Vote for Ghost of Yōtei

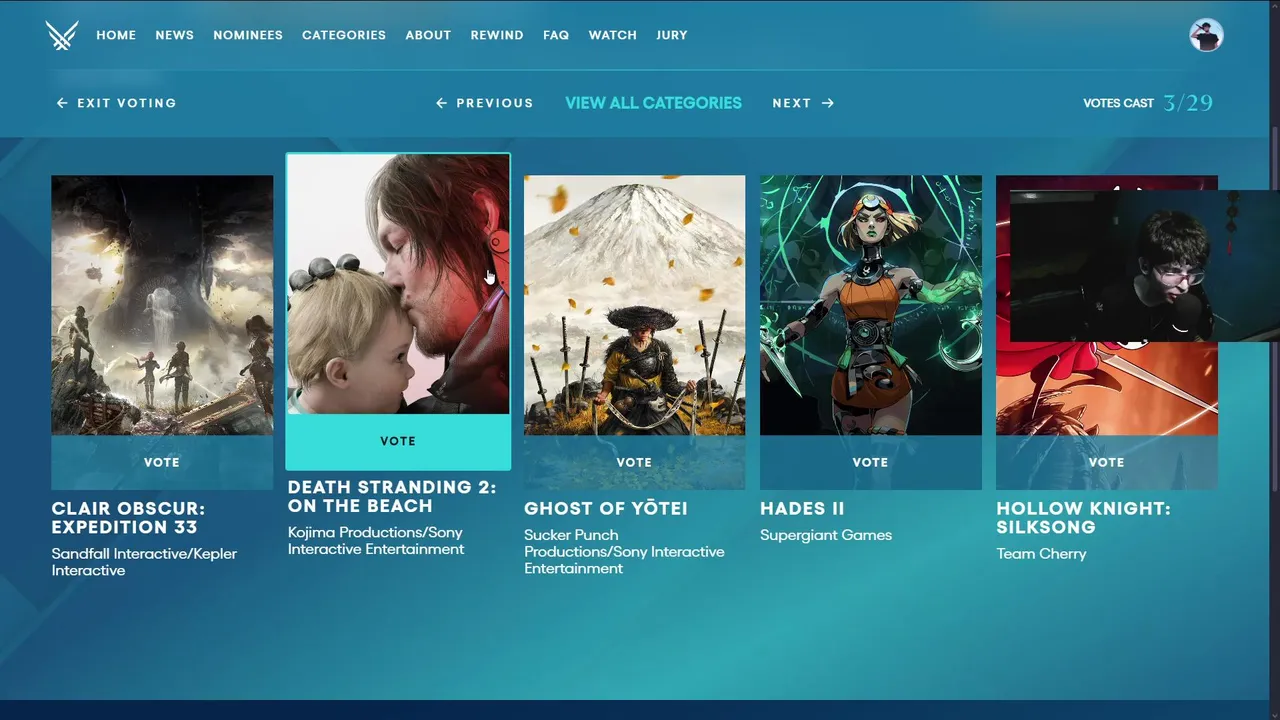coord(634,462)
